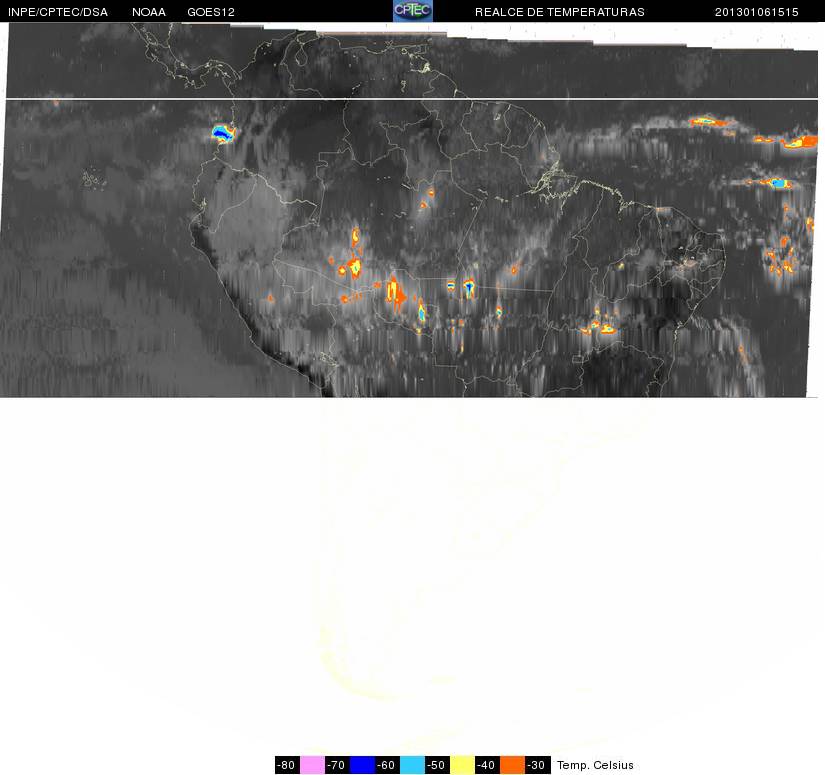Image resolution: width=825 pixels, height=775 pixels.
Task: Click the Temp. Celsius legend label
Action: click(x=595, y=765)
